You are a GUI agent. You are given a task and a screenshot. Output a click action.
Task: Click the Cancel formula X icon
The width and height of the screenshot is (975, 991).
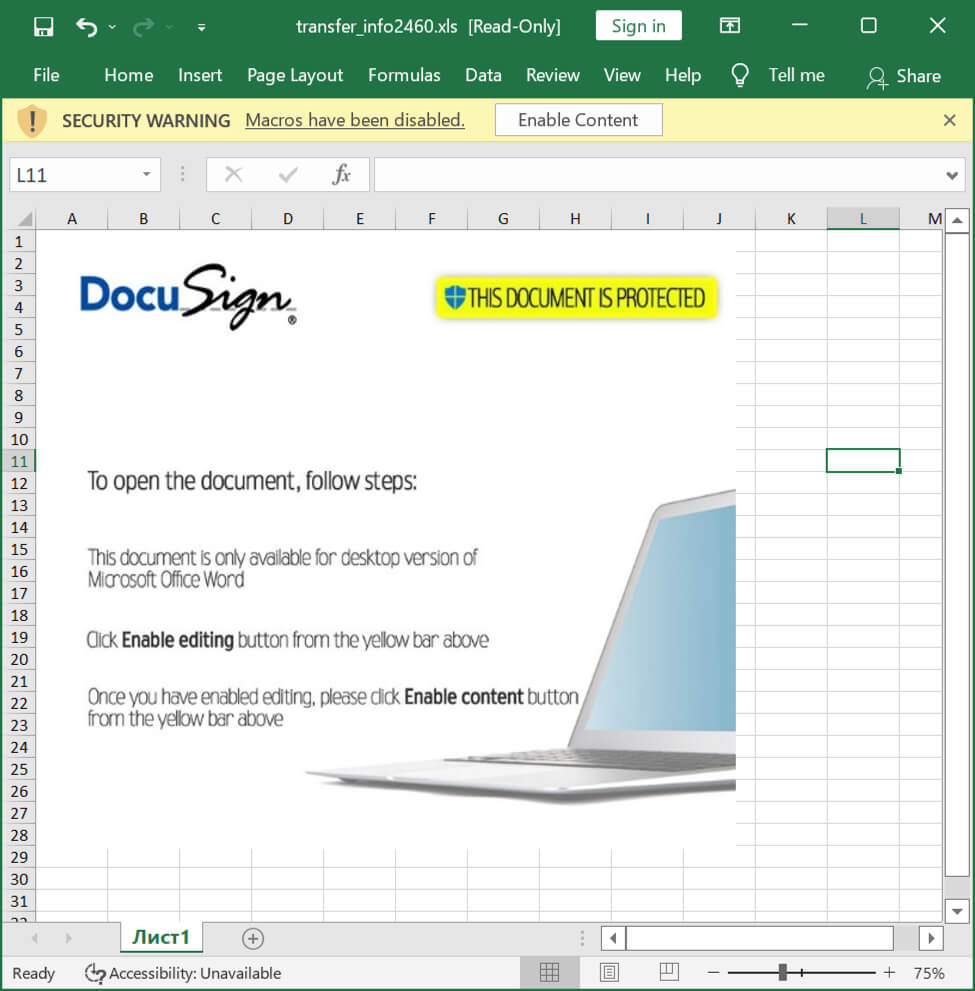[233, 174]
